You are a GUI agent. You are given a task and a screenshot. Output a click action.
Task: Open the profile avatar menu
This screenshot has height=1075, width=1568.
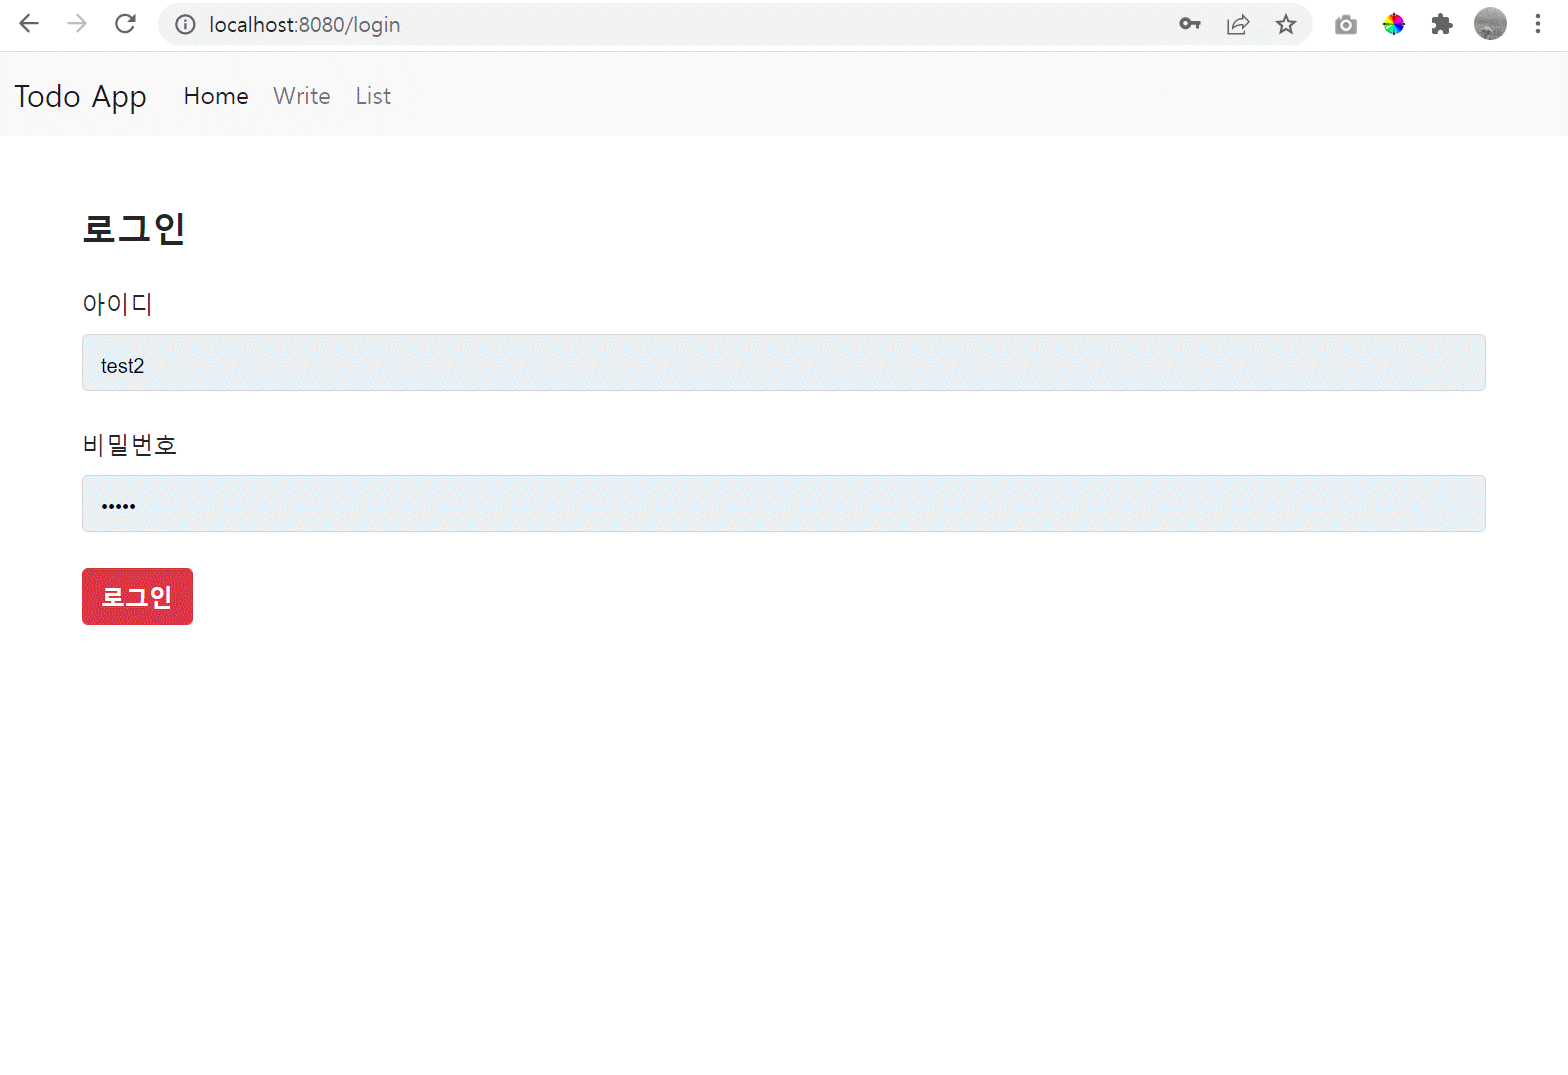click(1490, 24)
